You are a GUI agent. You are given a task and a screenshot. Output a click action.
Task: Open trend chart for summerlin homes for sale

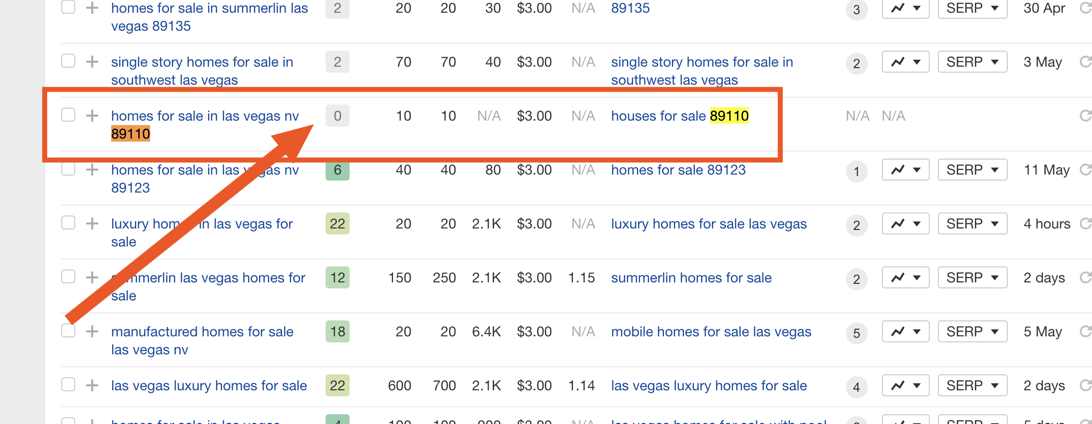tap(905, 278)
